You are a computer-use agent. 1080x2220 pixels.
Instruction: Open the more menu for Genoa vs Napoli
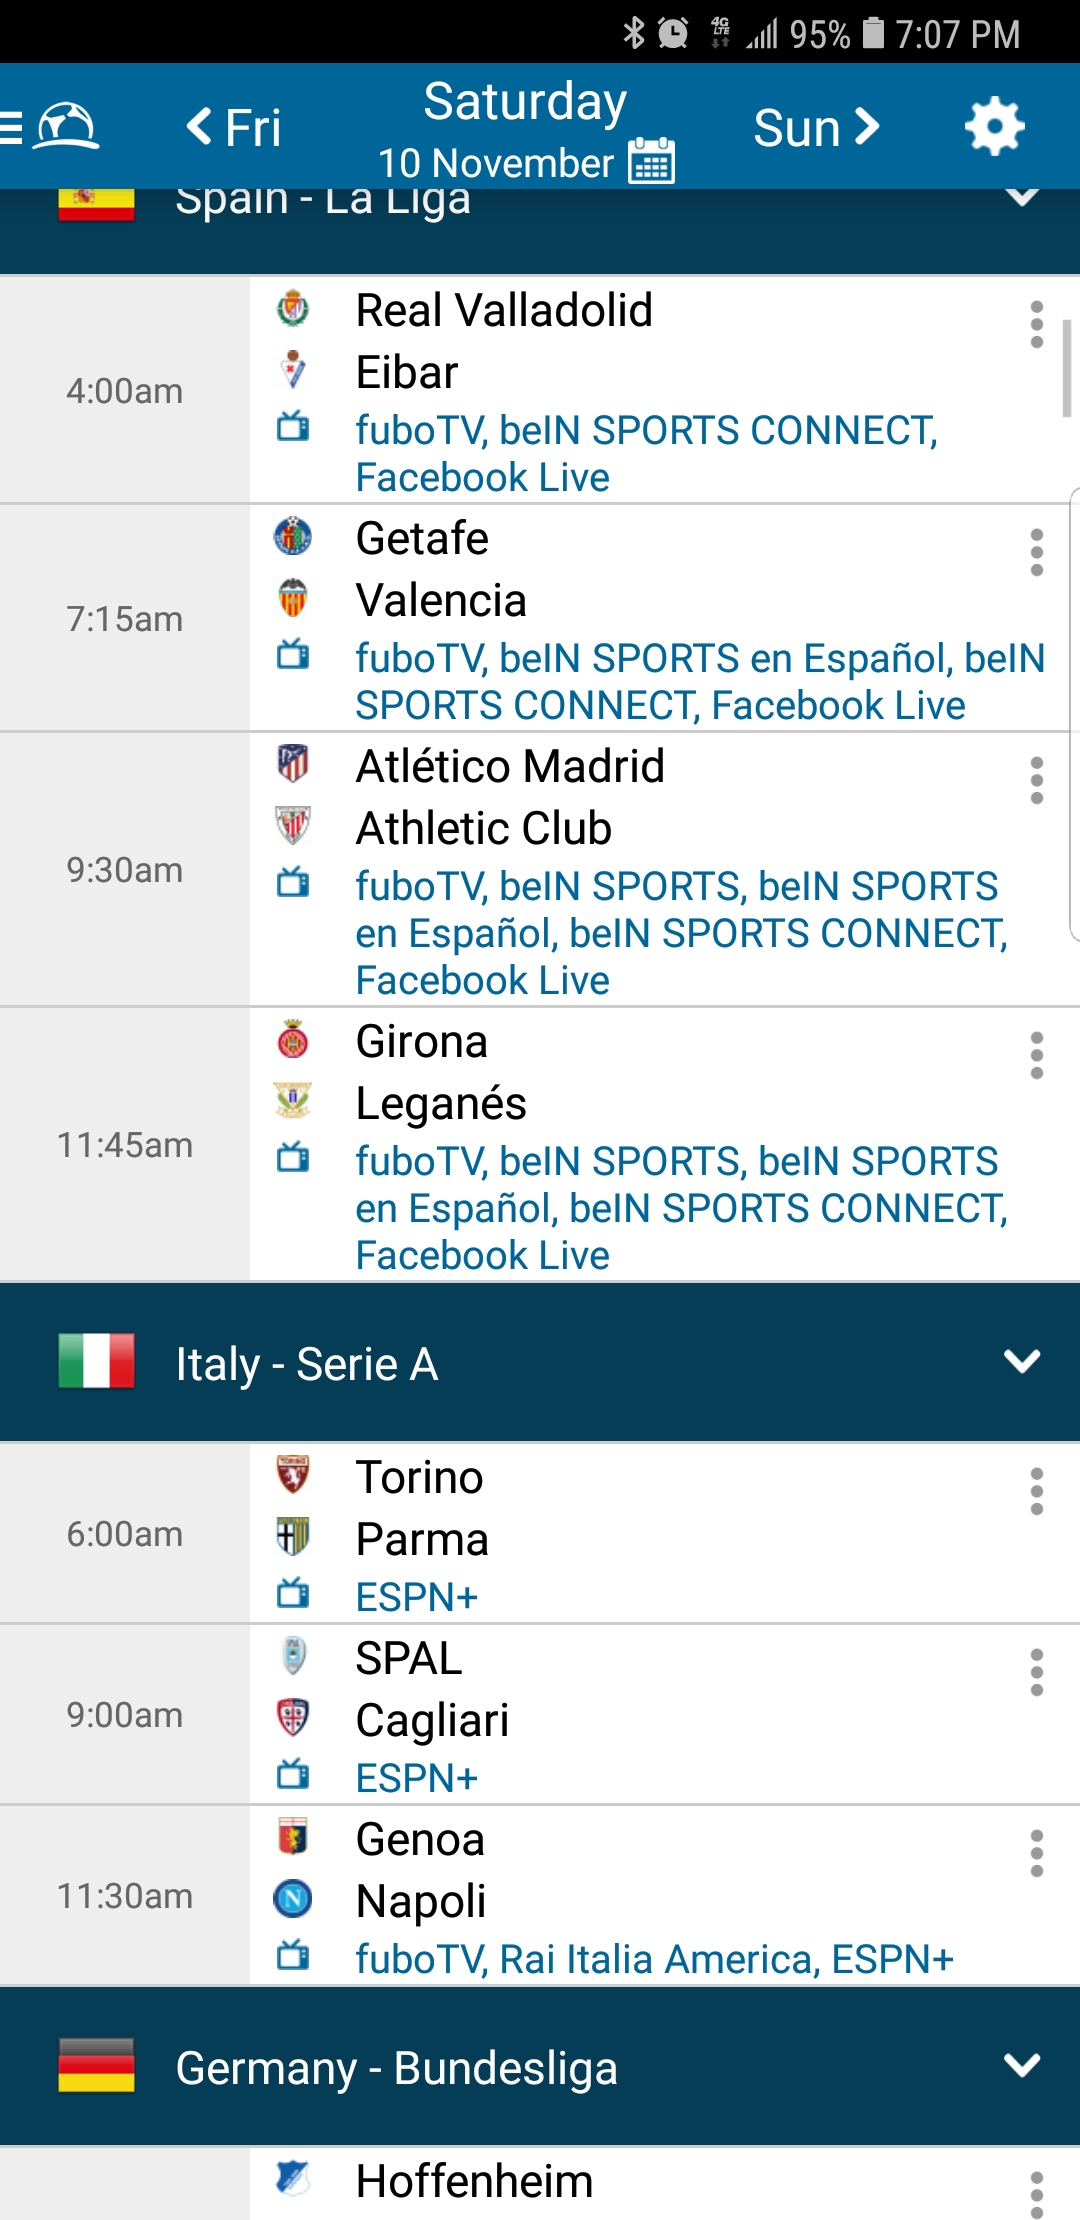[1036, 1854]
